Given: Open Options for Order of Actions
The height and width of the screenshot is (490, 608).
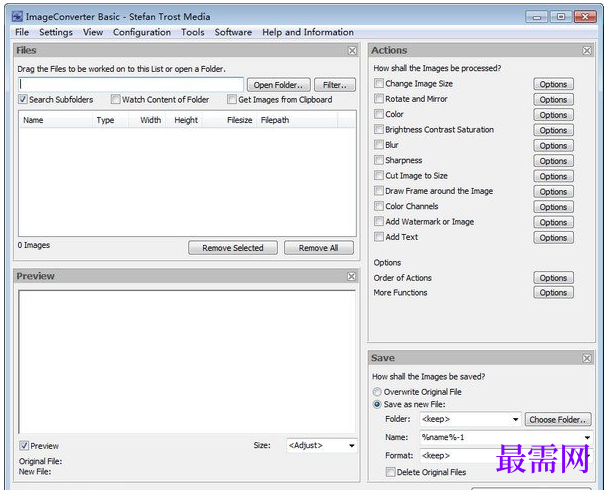Looking at the screenshot, I should click(553, 278).
